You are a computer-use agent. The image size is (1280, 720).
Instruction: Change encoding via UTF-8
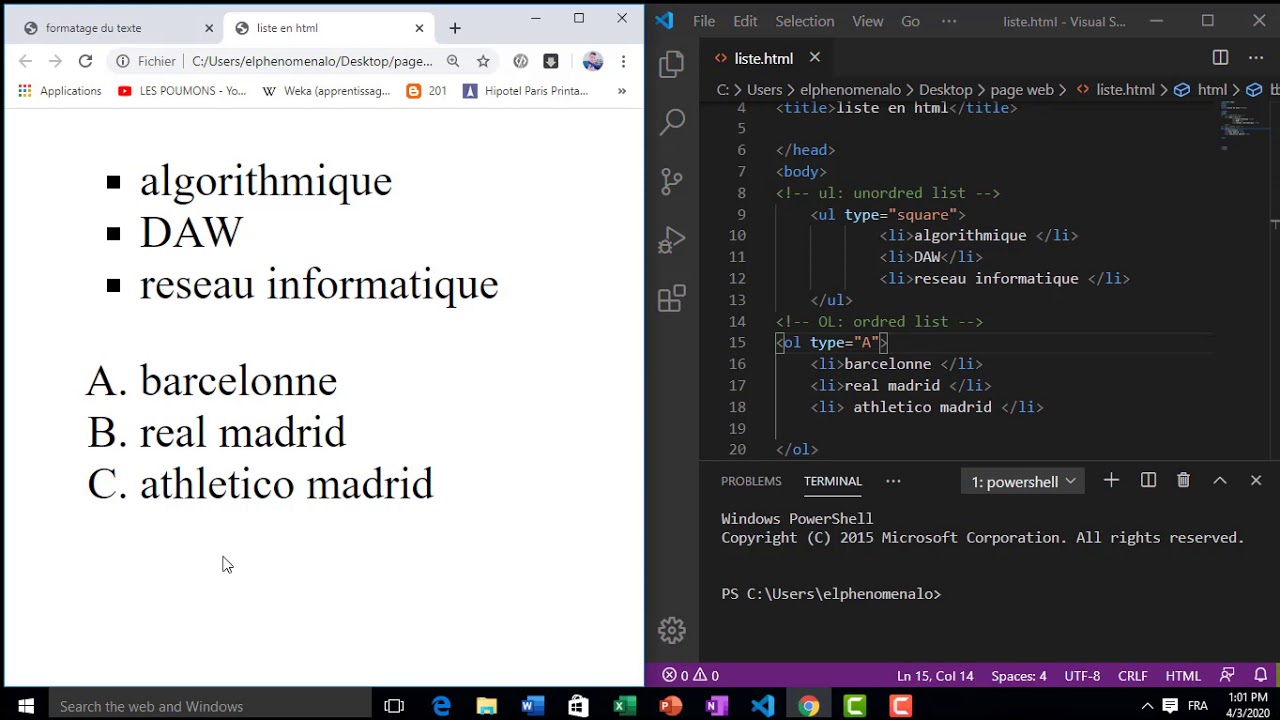pyautogui.click(x=1082, y=676)
